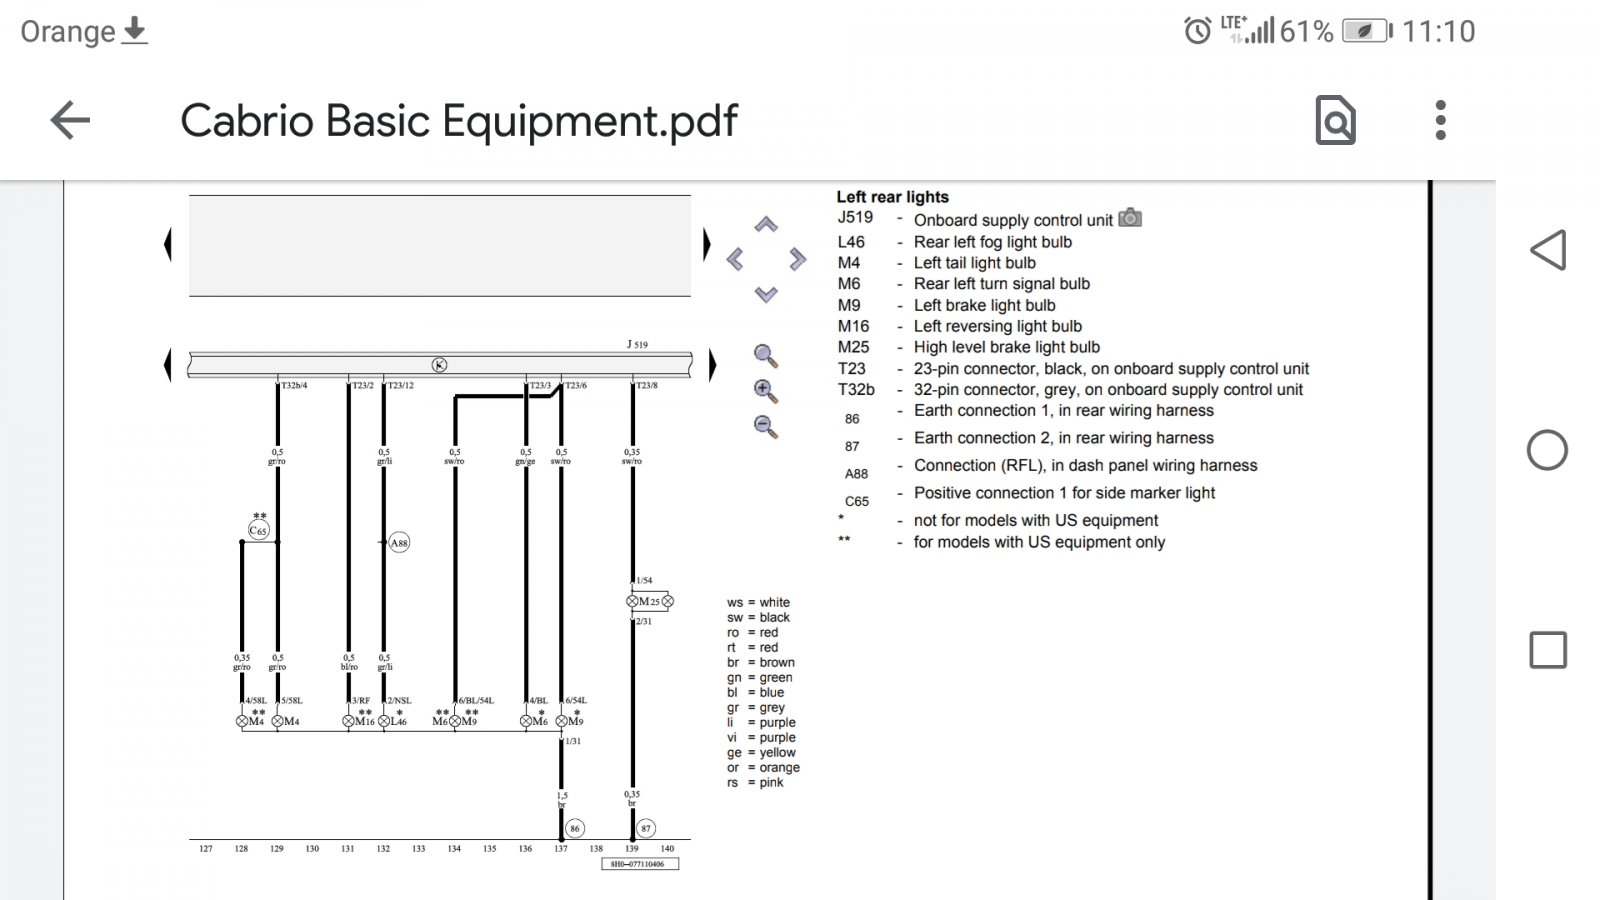
Task: Tap the LTE signal strength indicator
Action: tap(1248, 30)
